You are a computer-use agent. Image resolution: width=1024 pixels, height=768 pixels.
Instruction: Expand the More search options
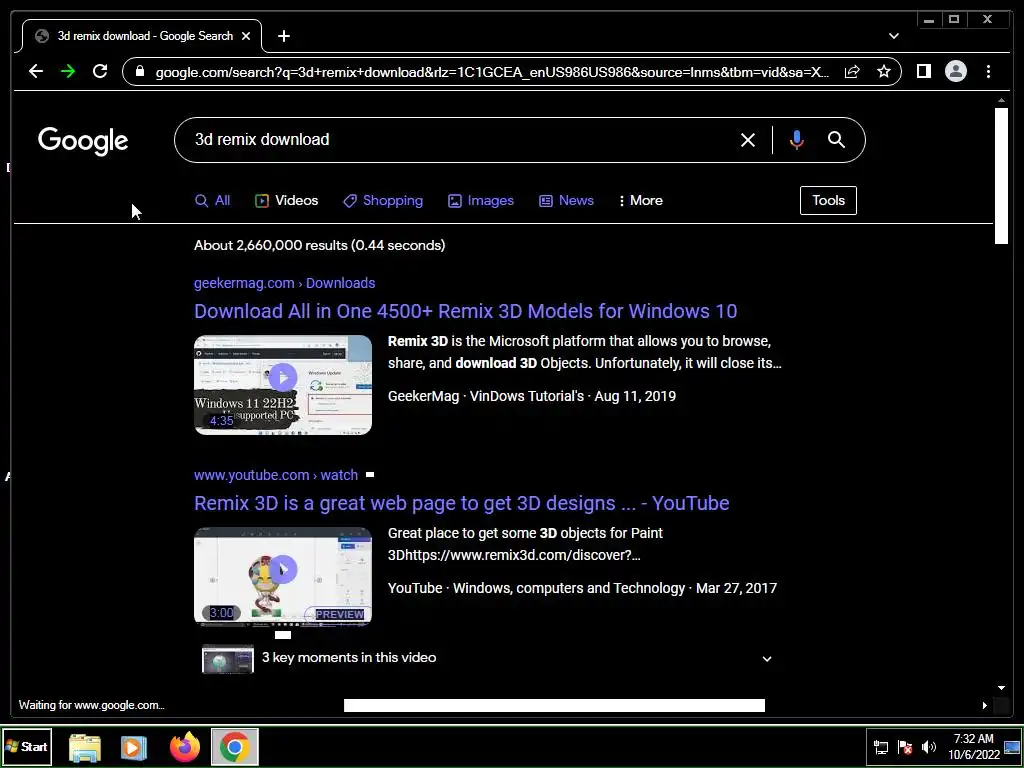click(x=641, y=200)
